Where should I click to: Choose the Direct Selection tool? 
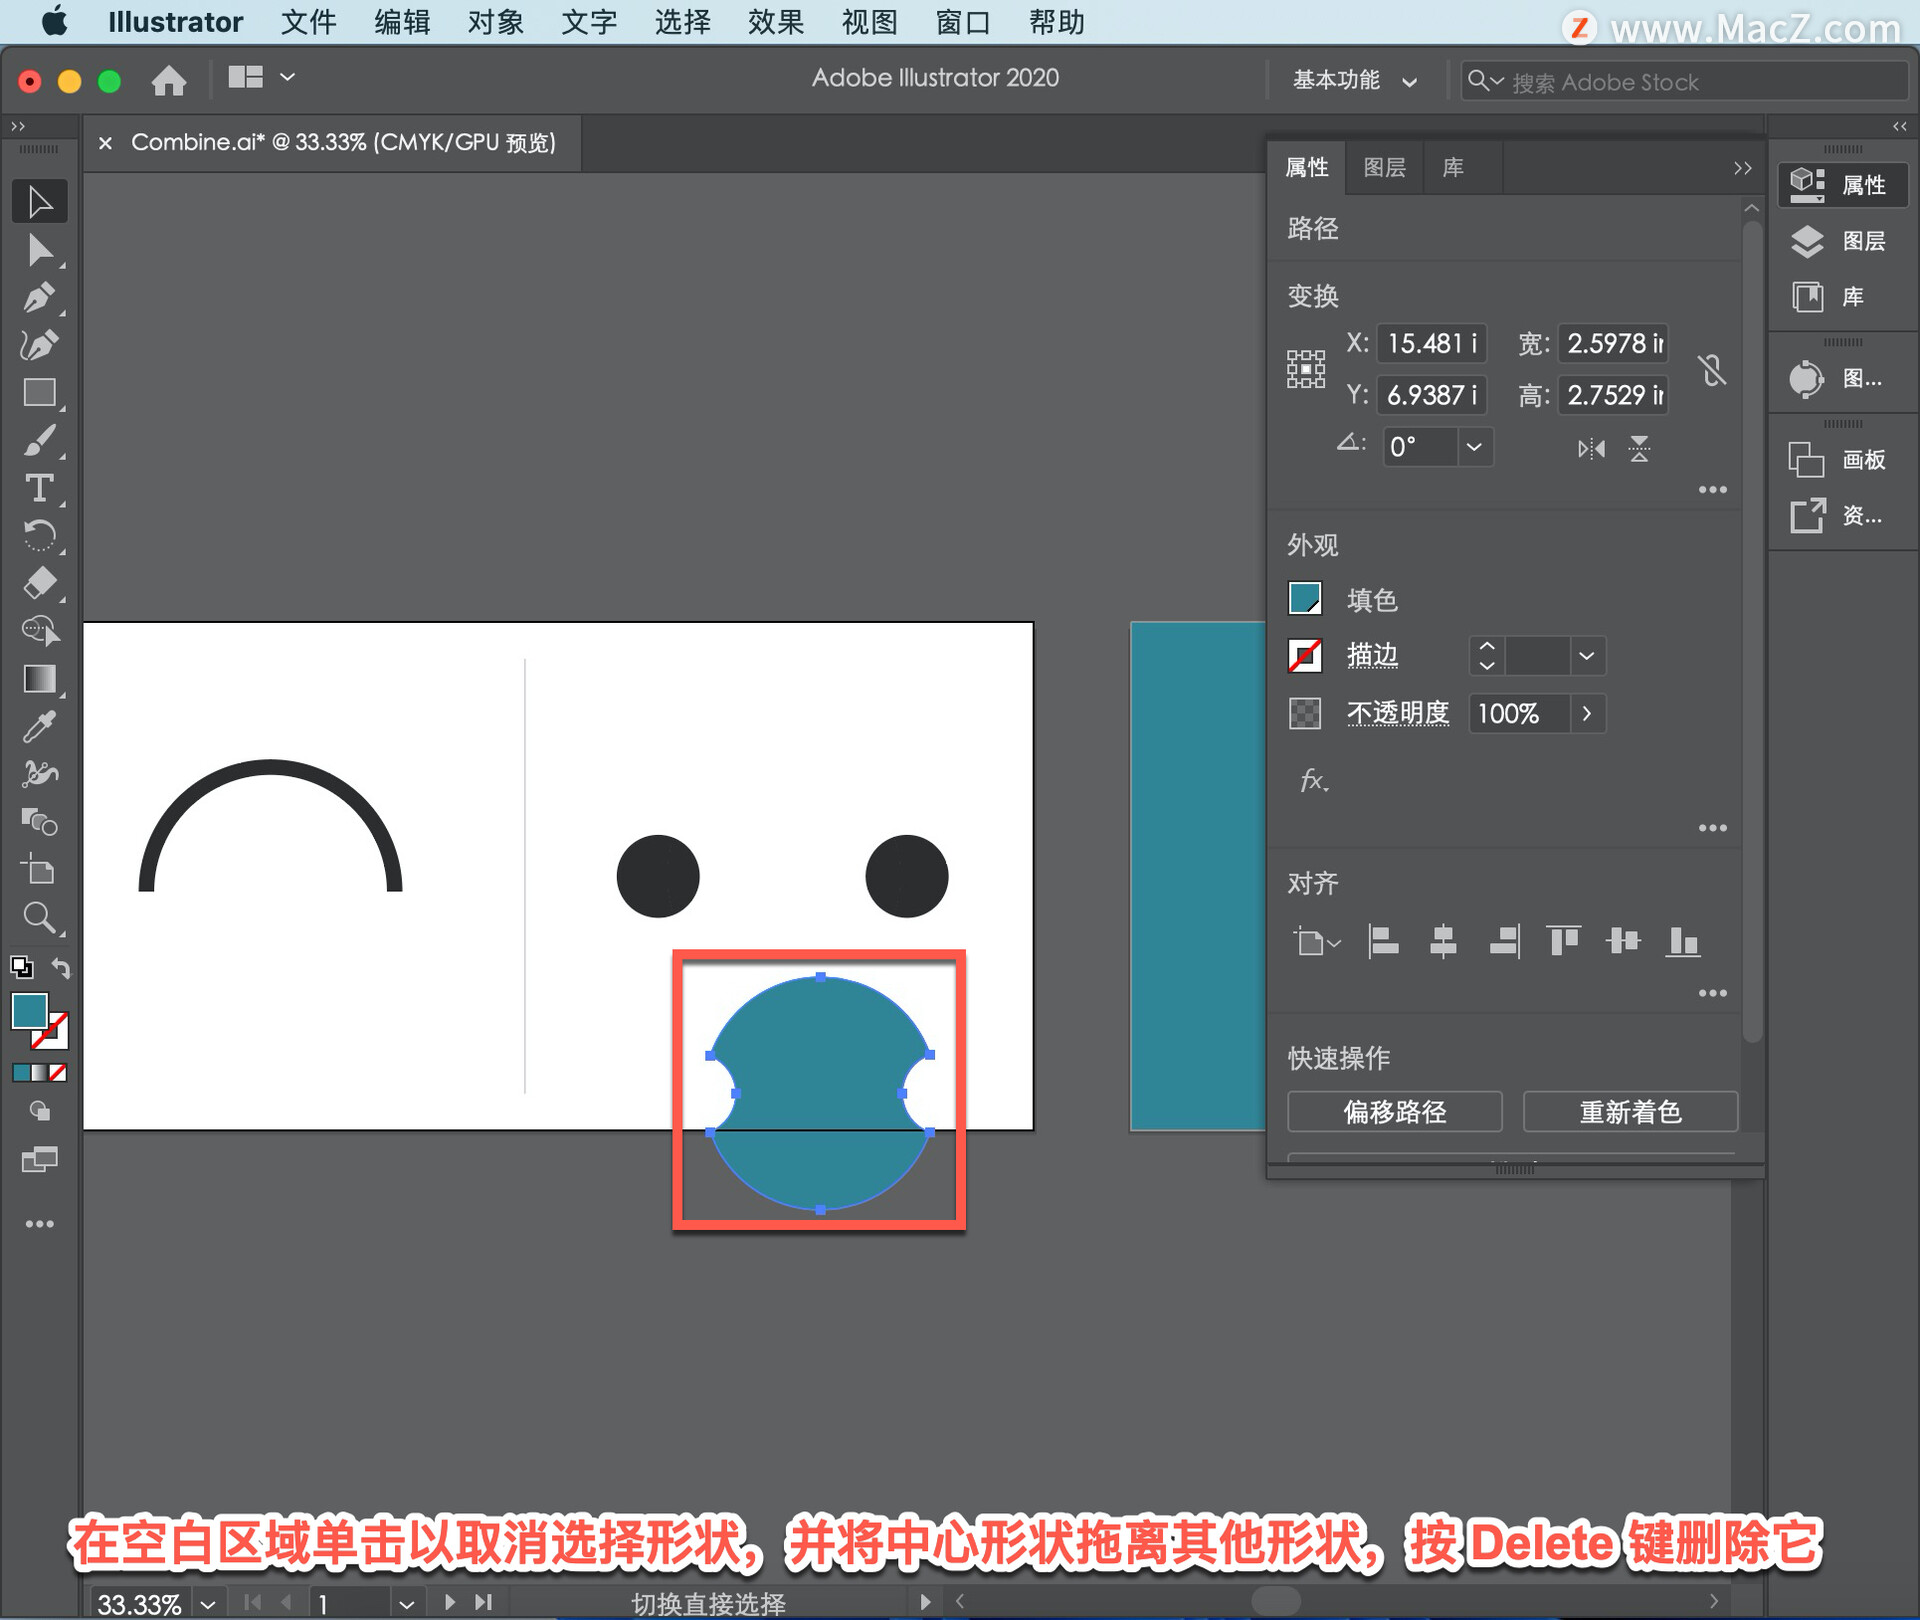tap(39, 250)
